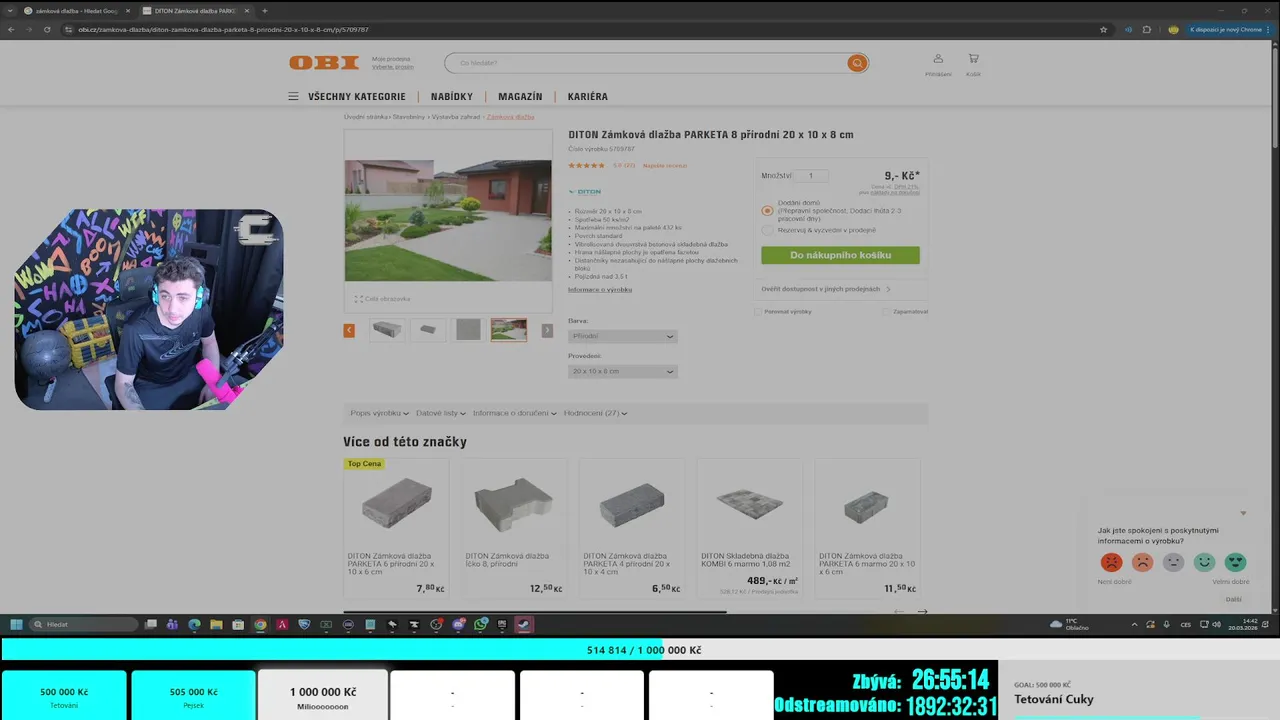Open DITON Zámková dlažba Ičko 8 product card
The image size is (1280, 720).
click(x=513, y=527)
